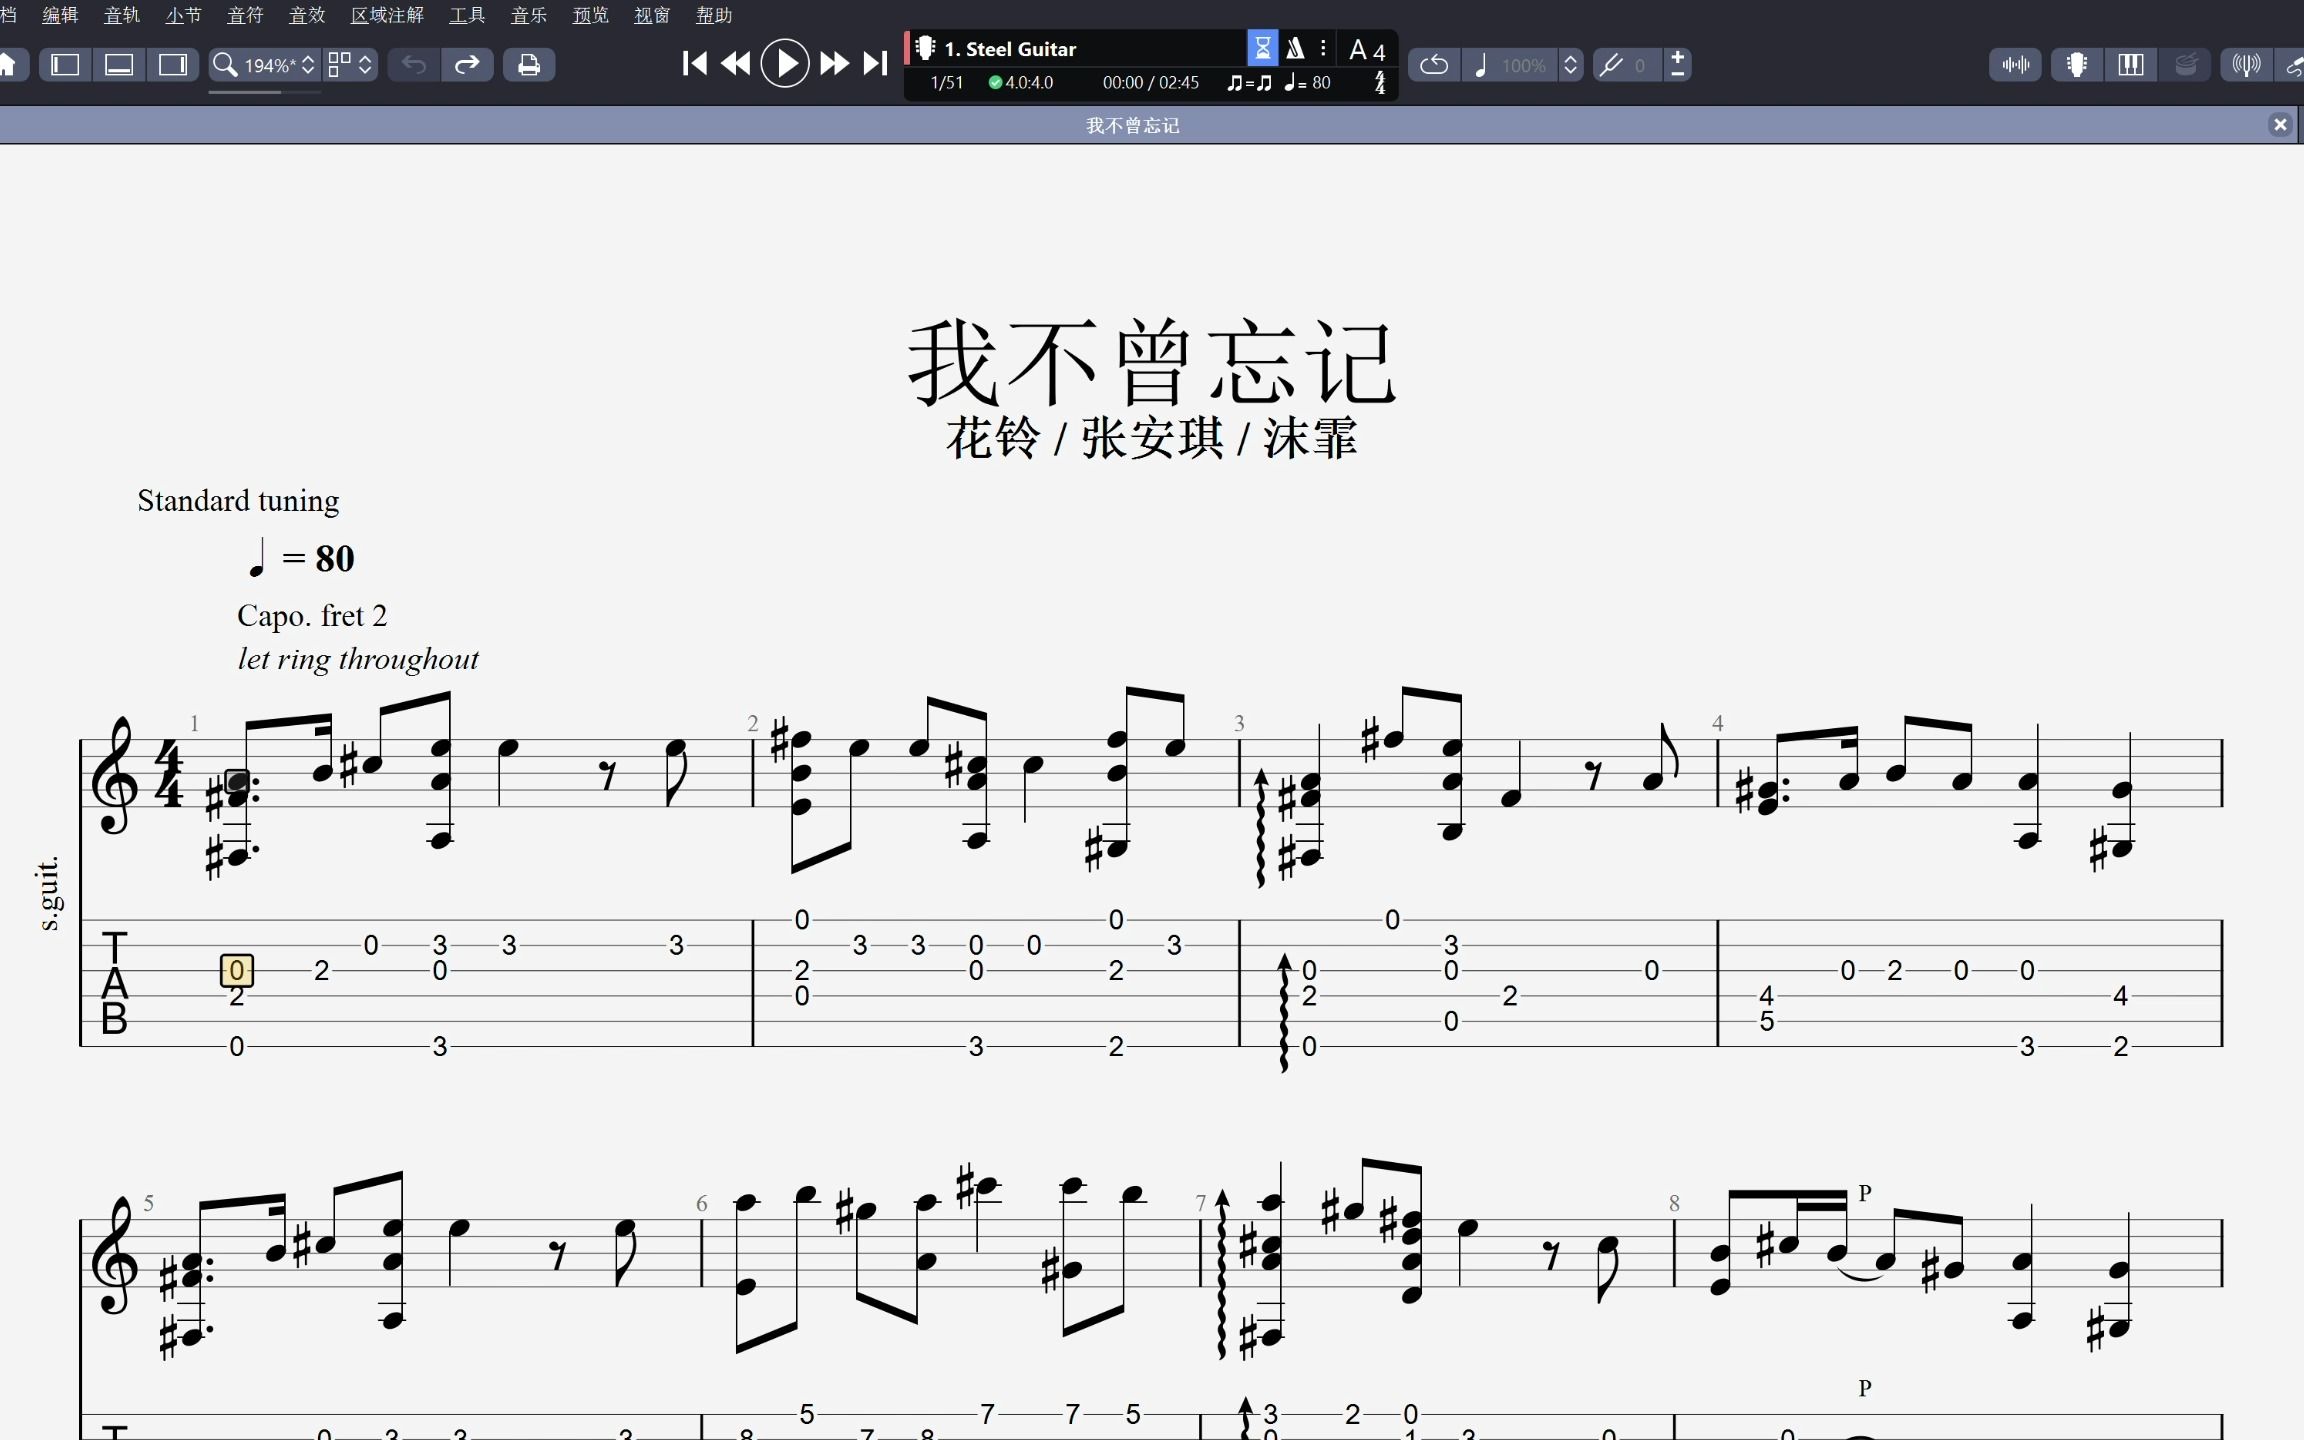The width and height of the screenshot is (2304, 1440).
Task: Click the 4/4 time signature indicator
Action: point(1380,82)
